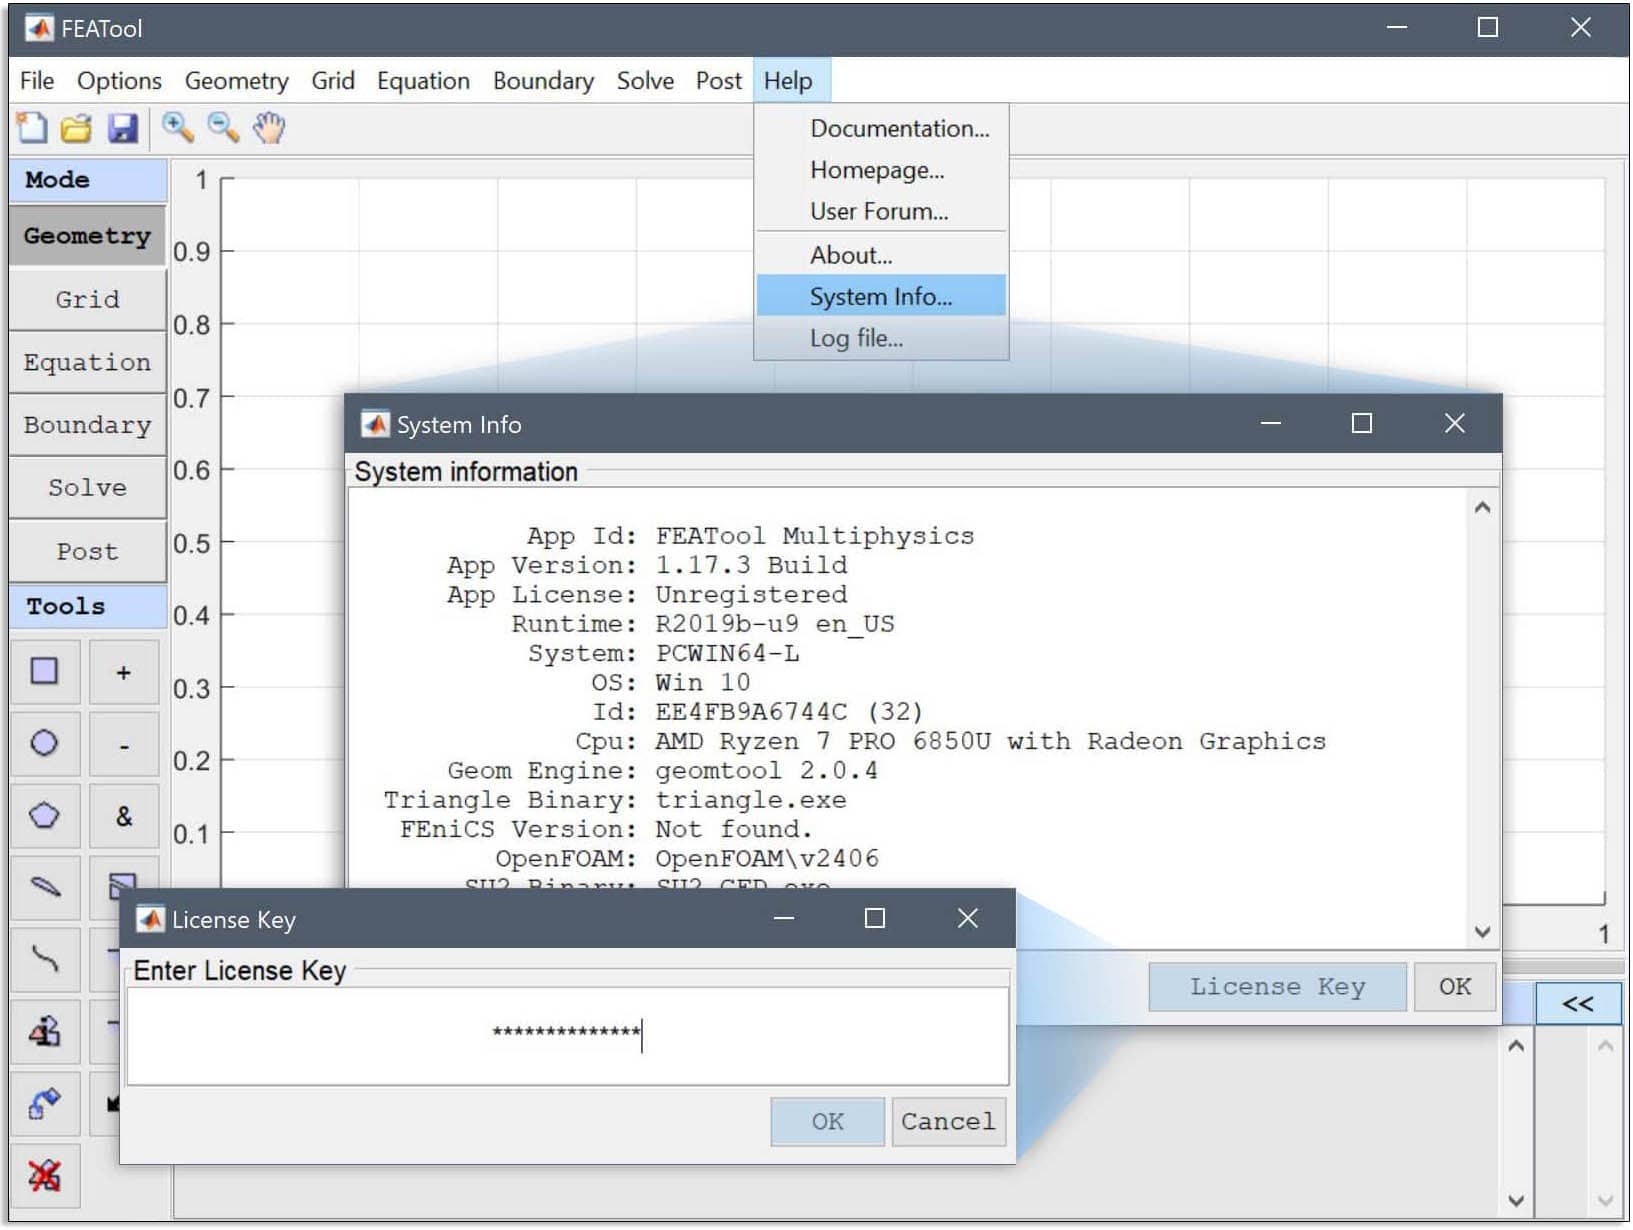Select the ellipse line drawing tool
The image size is (1633, 1230).
pyautogui.click(x=44, y=888)
